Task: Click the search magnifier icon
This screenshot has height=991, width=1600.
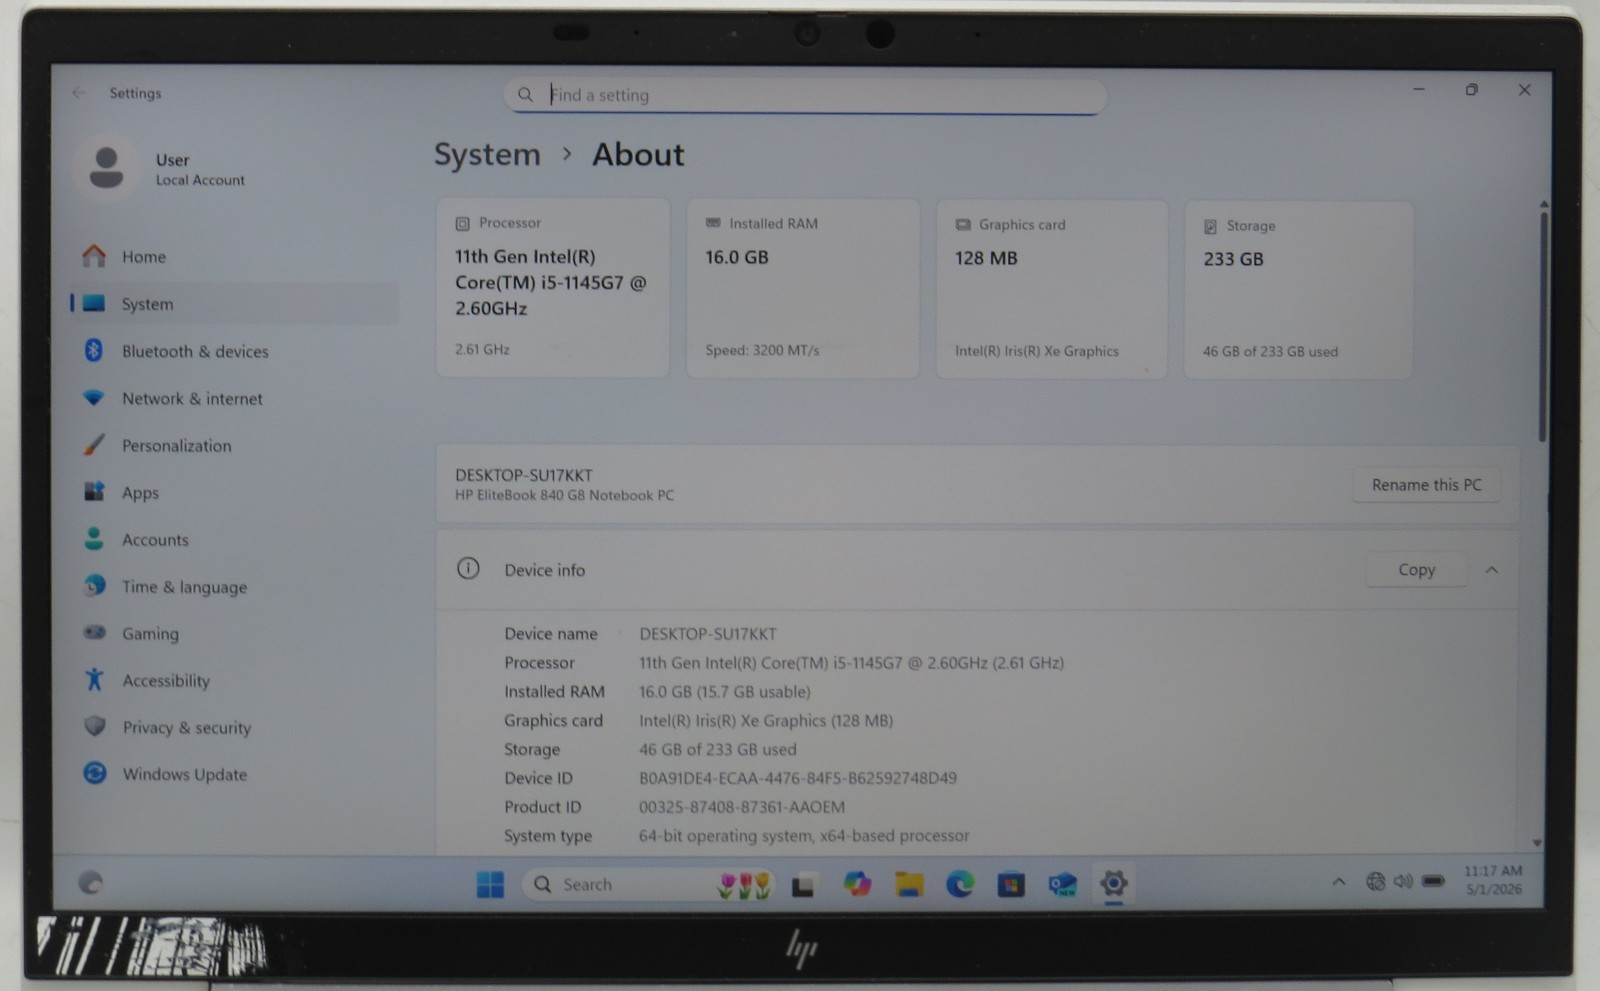Action: (525, 95)
